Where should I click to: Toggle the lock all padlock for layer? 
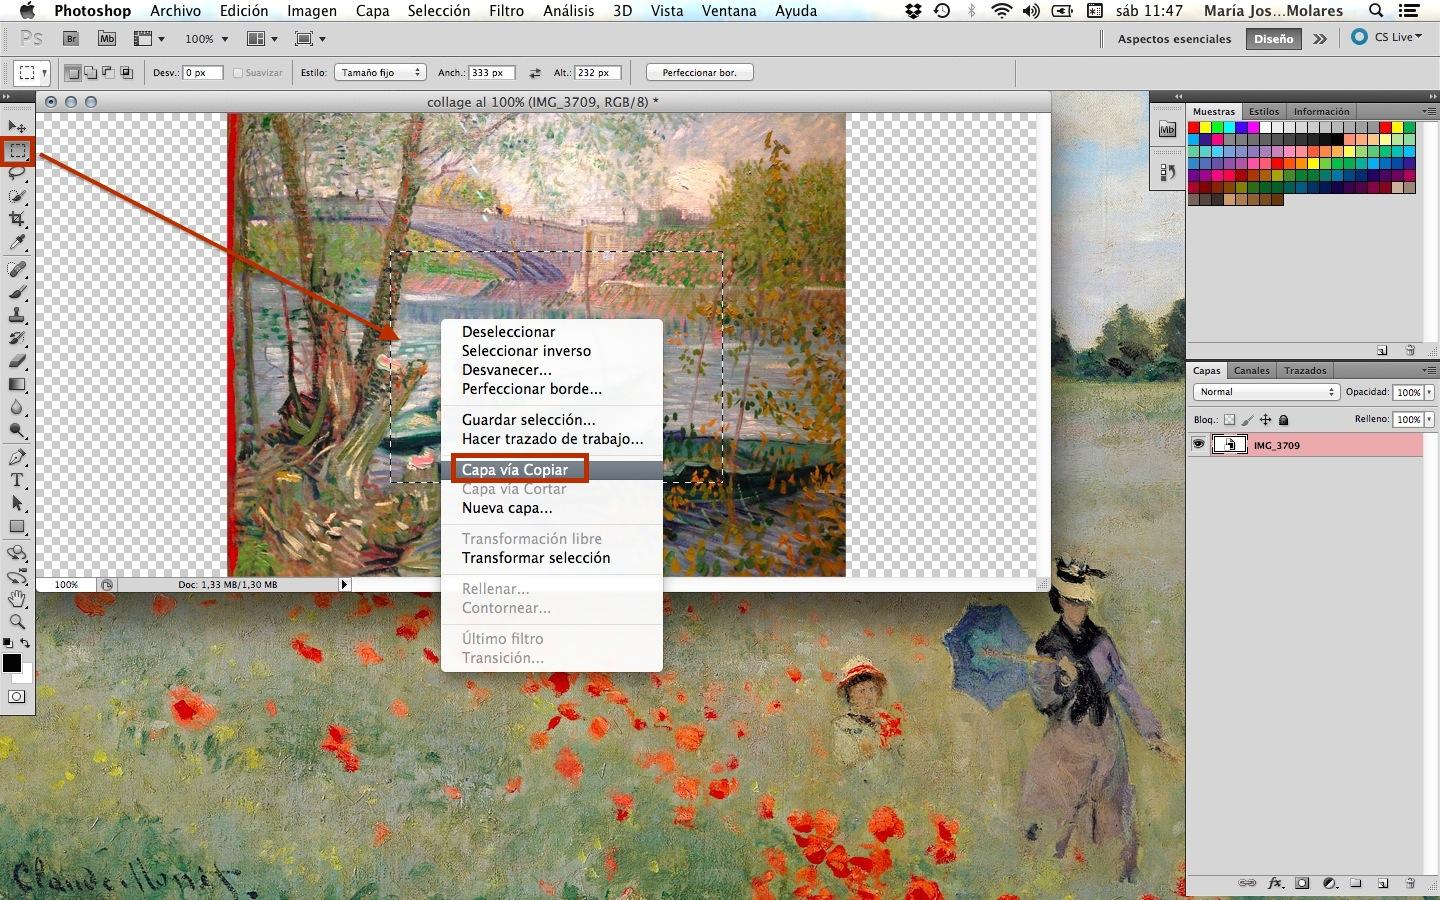[x=1284, y=420]
